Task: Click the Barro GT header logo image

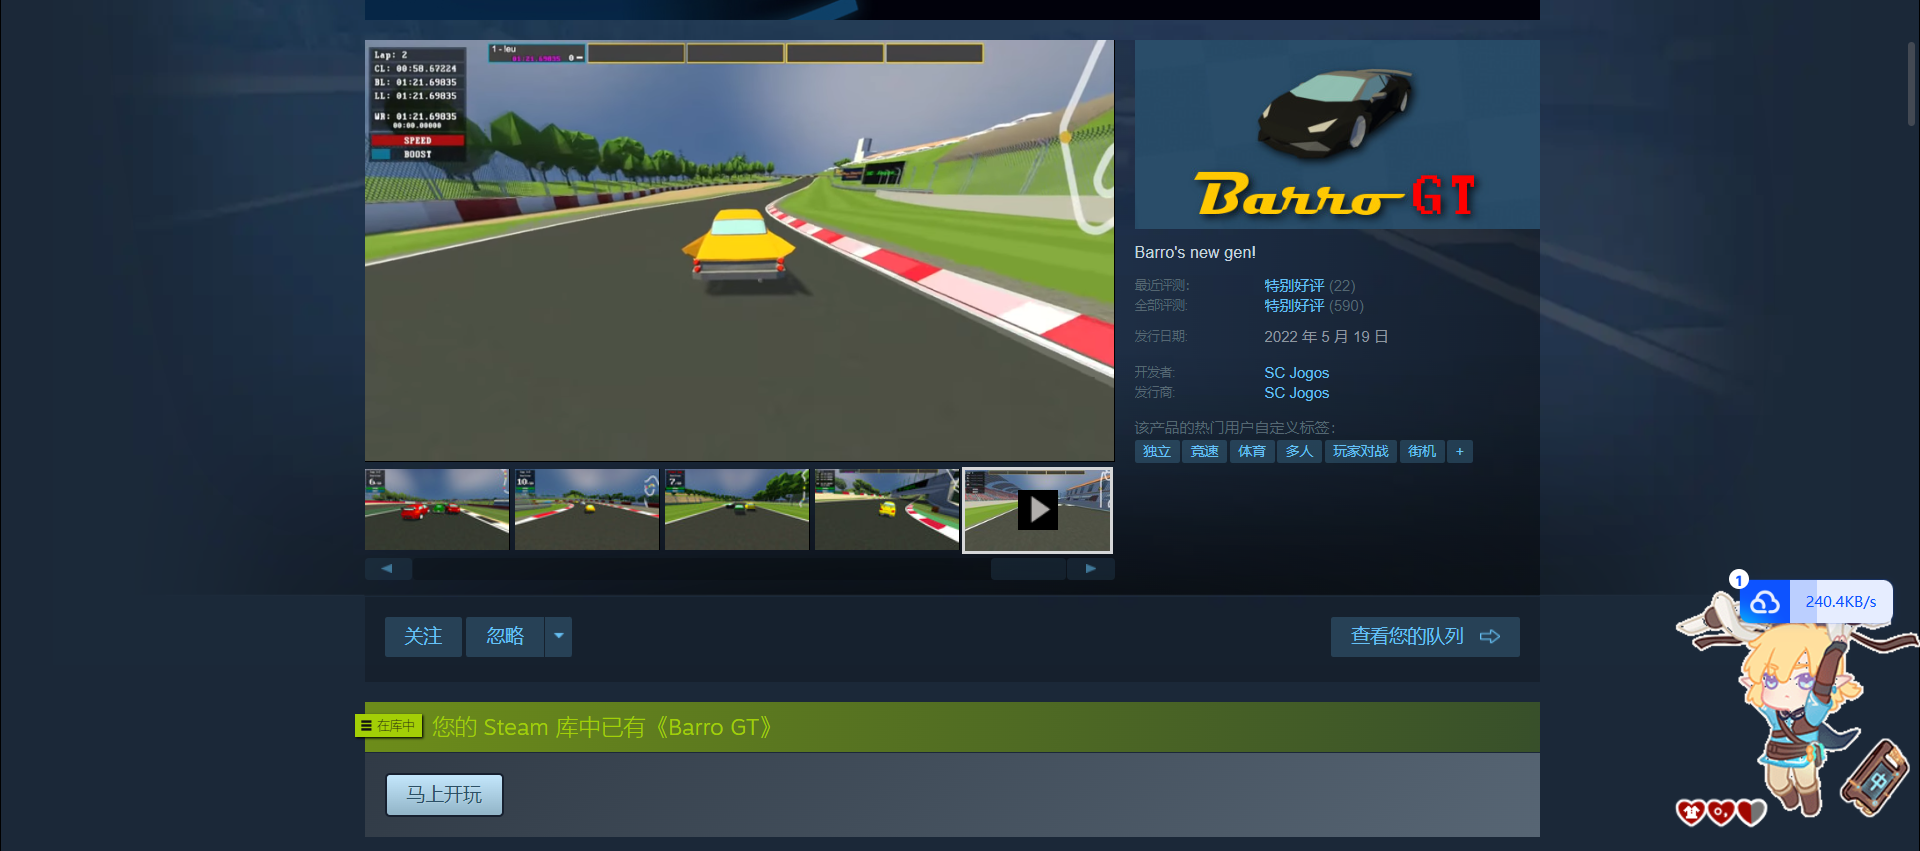Action: [1337, 135]
